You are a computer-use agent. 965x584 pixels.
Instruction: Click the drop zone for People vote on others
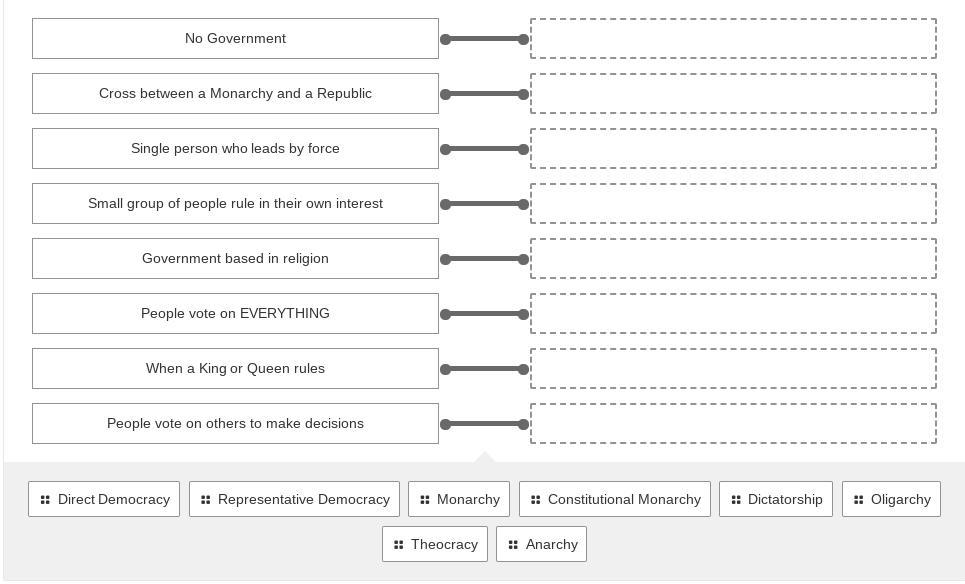(733, 424)
